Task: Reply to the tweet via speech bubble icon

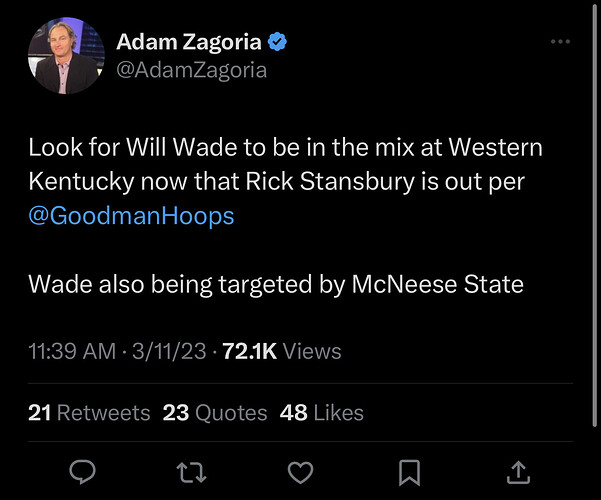Action: click(x=82, y=471)
